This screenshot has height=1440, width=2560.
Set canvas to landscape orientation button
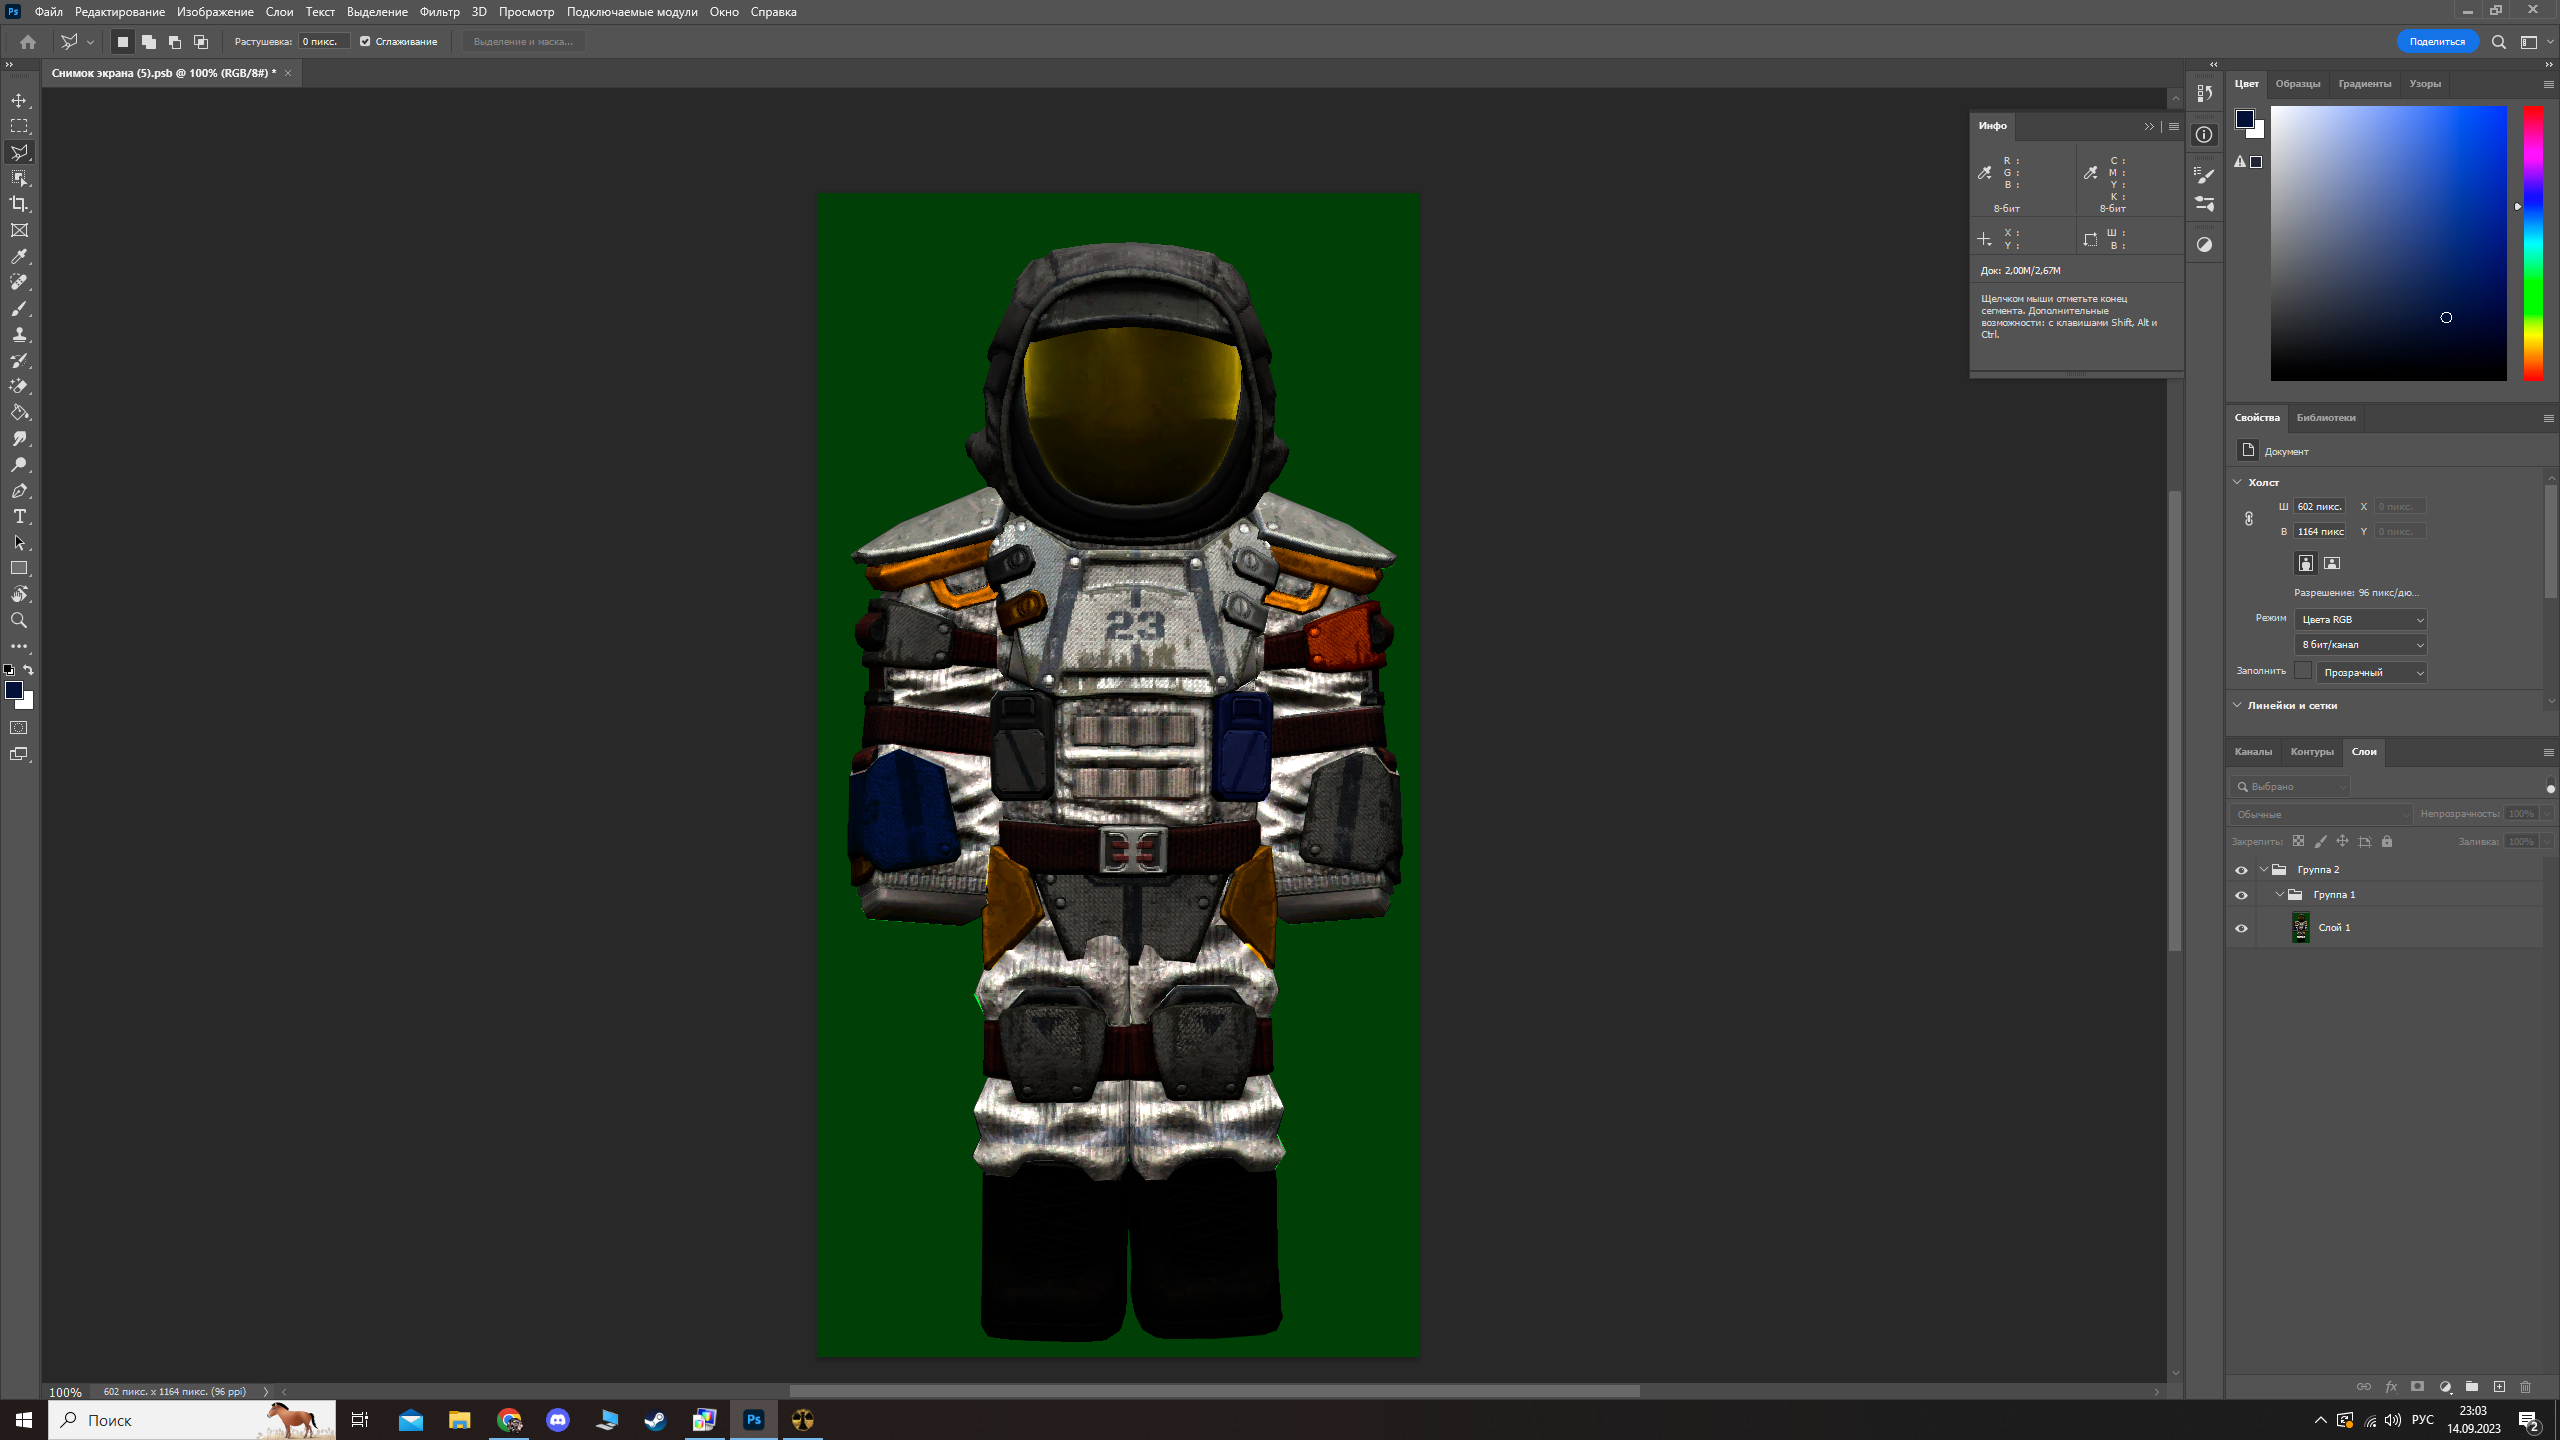2332,563
